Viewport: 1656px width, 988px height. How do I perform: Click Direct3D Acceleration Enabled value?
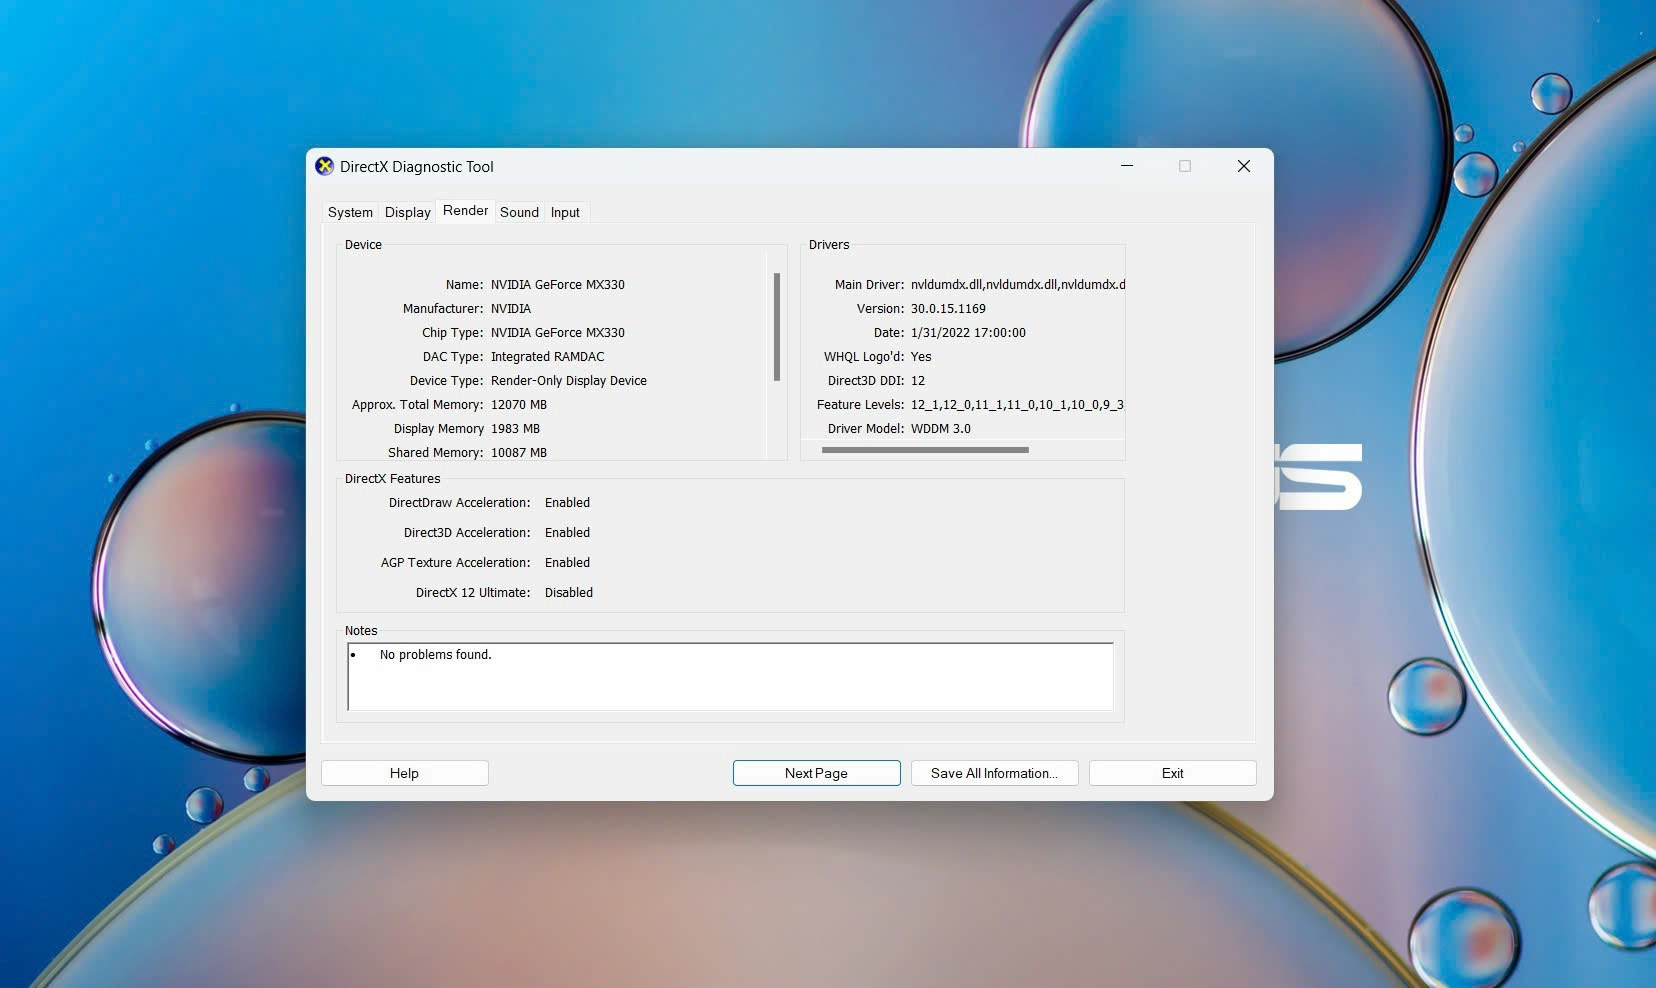coord(567,533)
